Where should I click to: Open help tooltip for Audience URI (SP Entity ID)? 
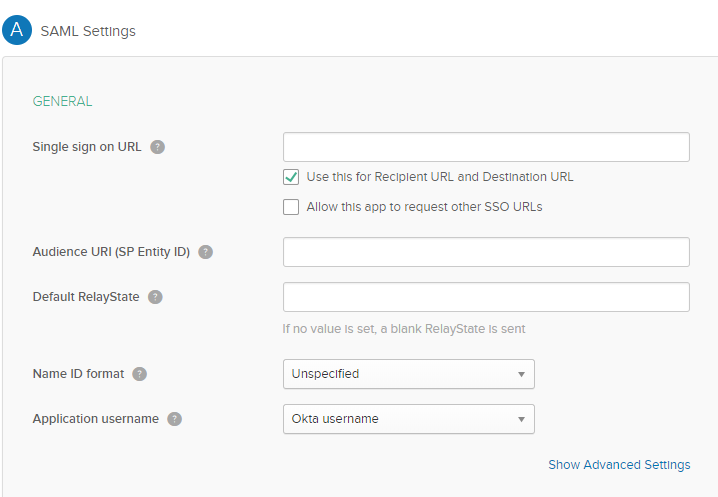tap(206, 252)
